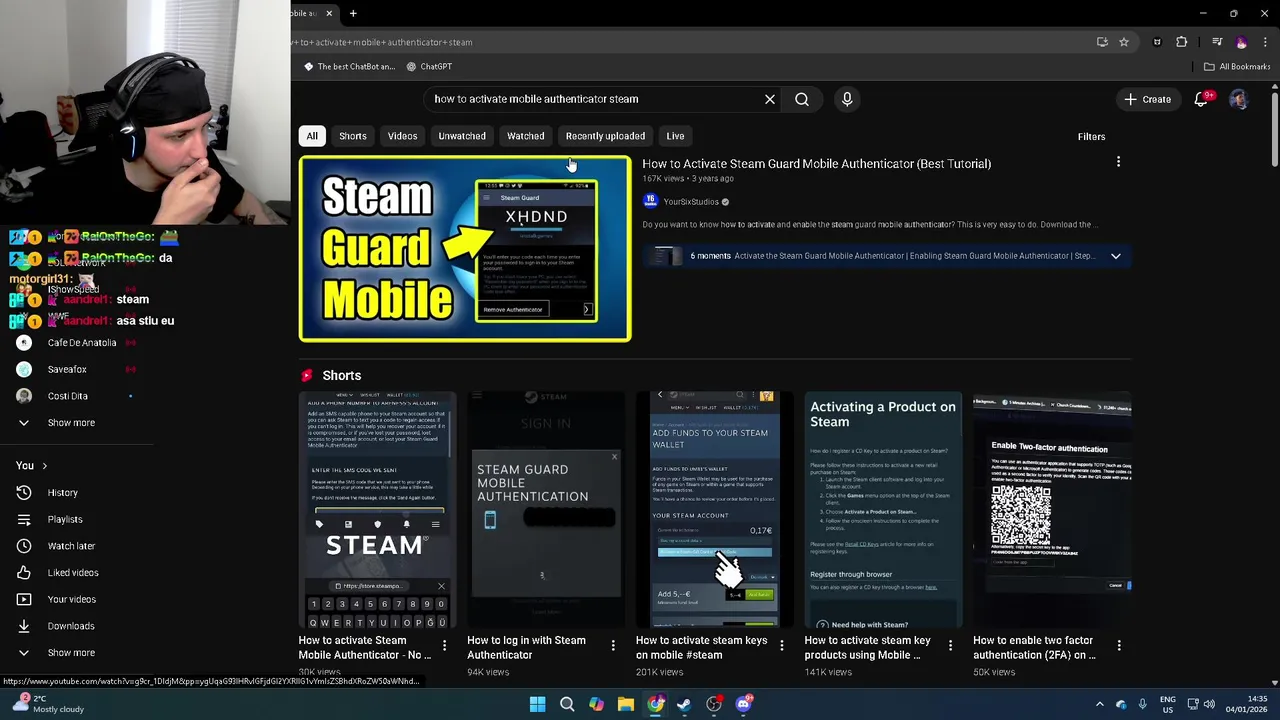This screenshot has height=720, width=1280.
Task: Open 'The best ChatBot' bookmark
Action: tap(349, 66)
